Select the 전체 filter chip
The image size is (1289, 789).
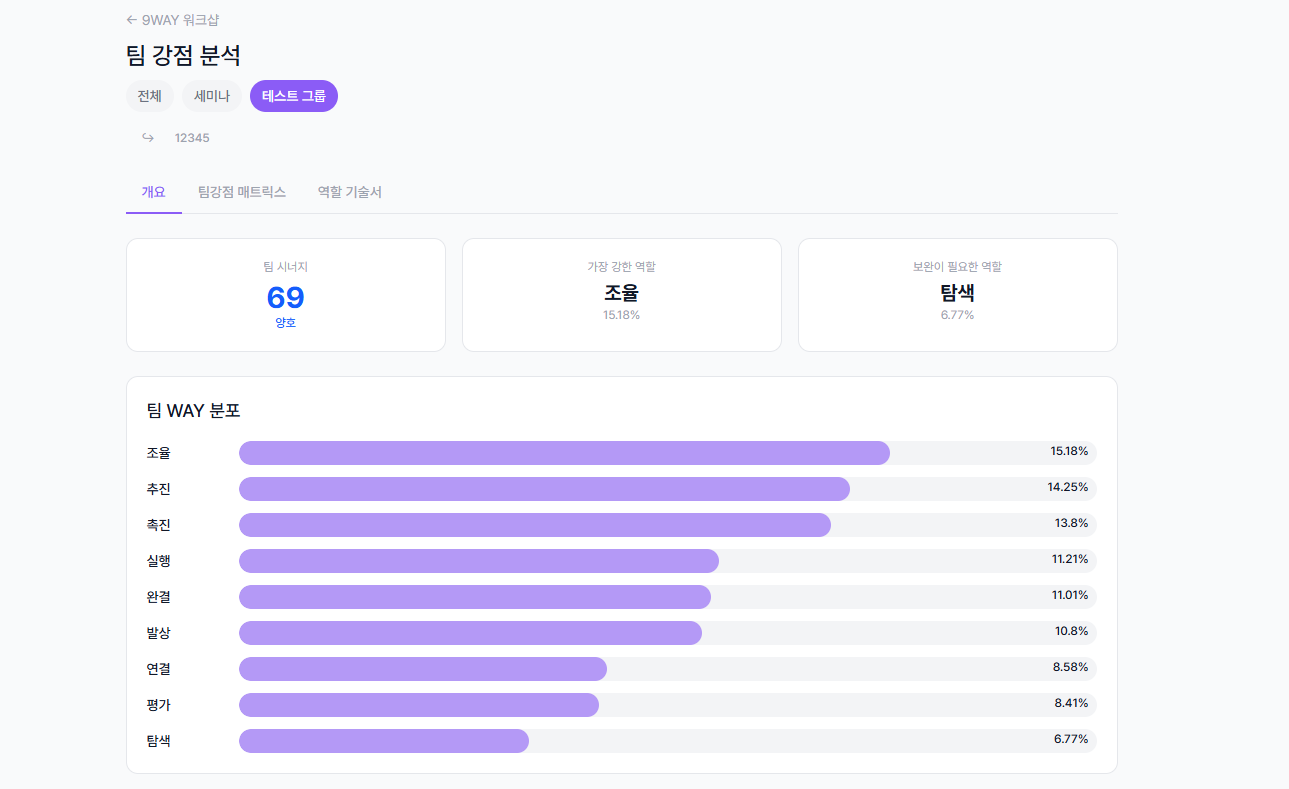(149, 95)
